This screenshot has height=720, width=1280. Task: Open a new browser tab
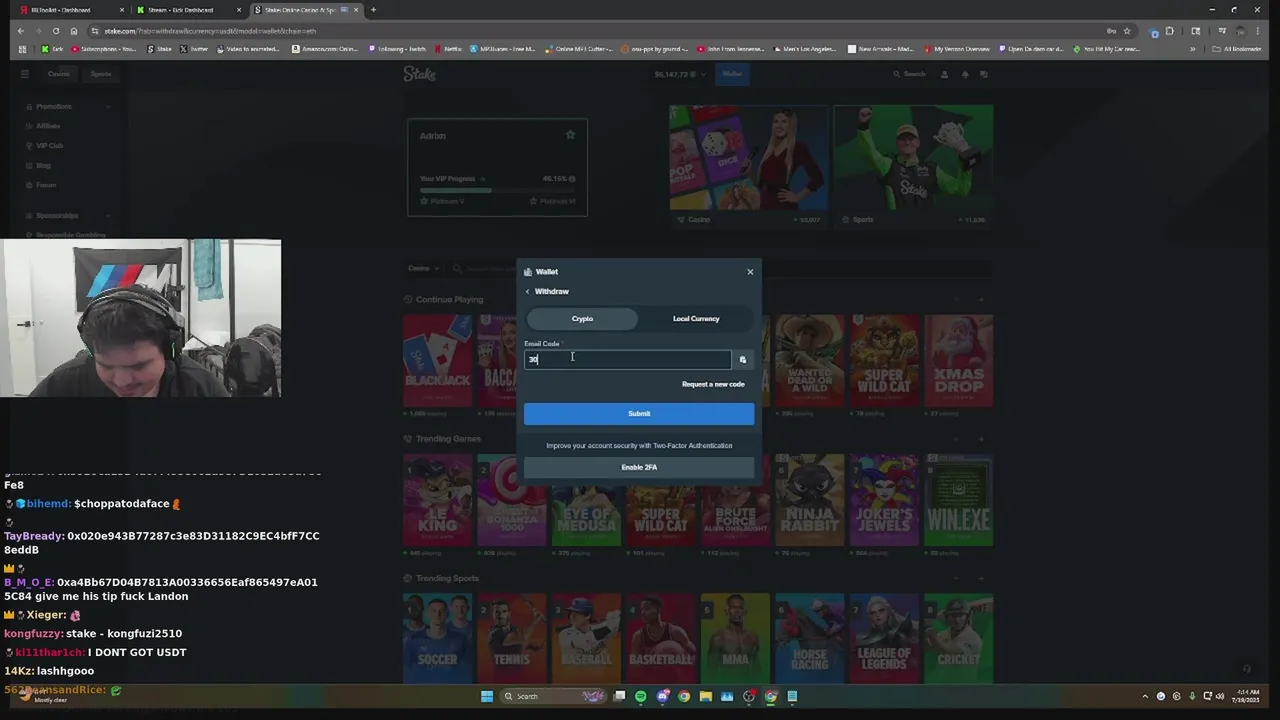pyautogui.click(x=373, y=10)
